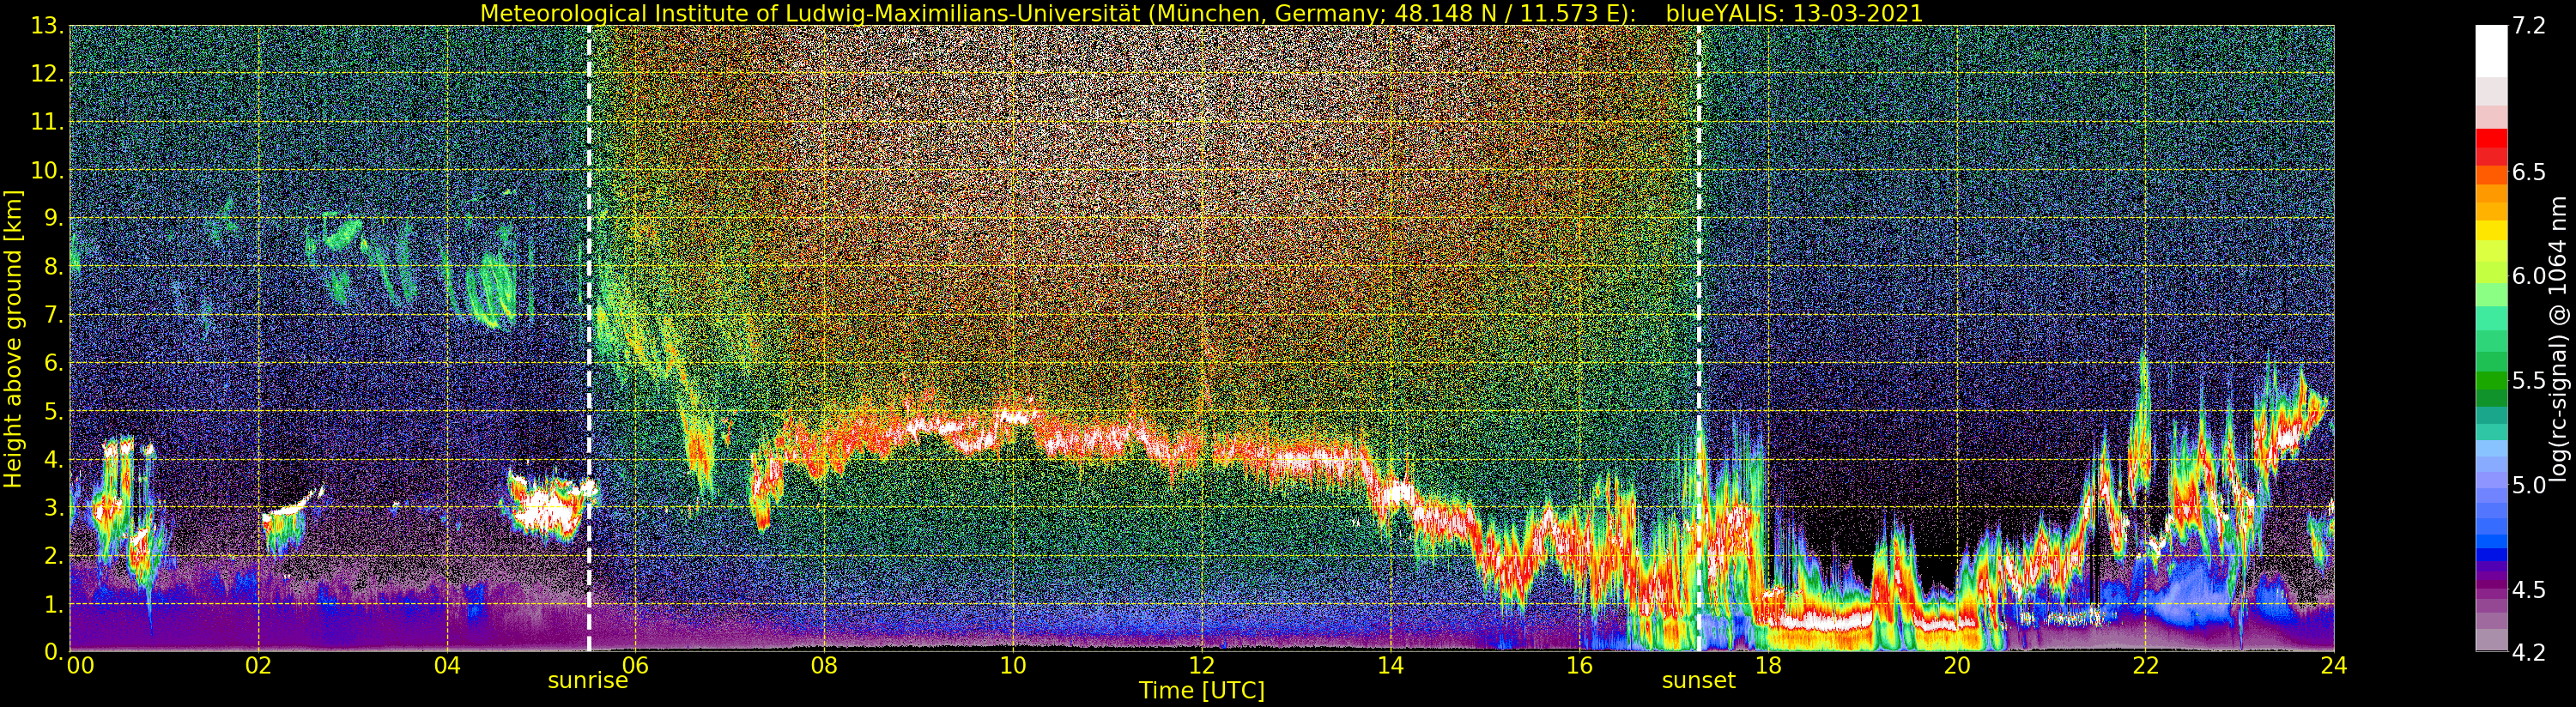Click the "5.0" colorbar tick value
Viewport: 2576px width, 707px height.
click(2529, 485)
